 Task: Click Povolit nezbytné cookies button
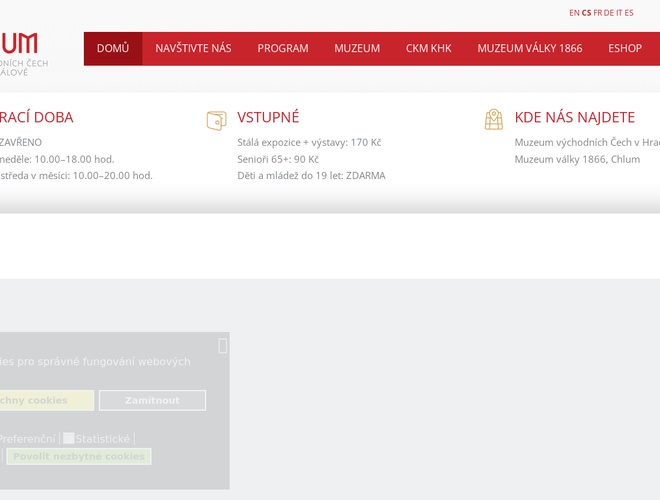(x=79, y=457)
